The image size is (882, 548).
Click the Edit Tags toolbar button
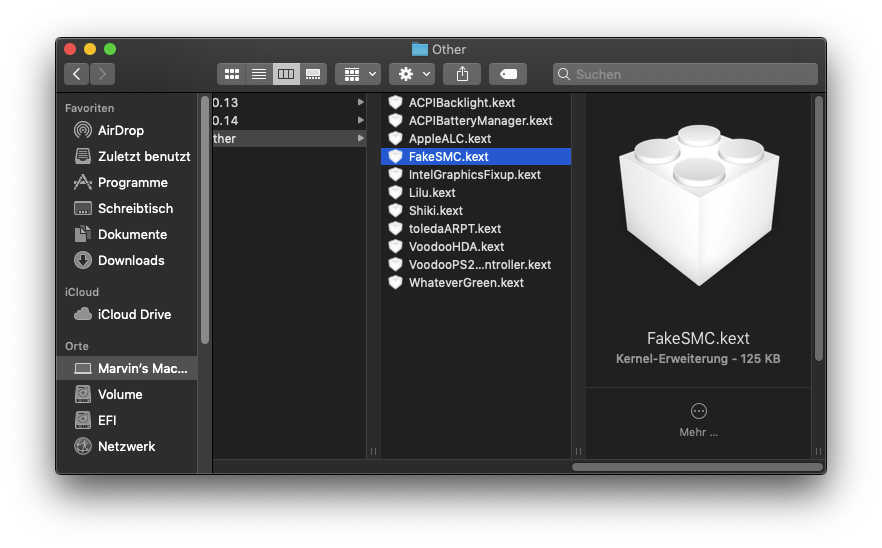(x=508, y=74)
